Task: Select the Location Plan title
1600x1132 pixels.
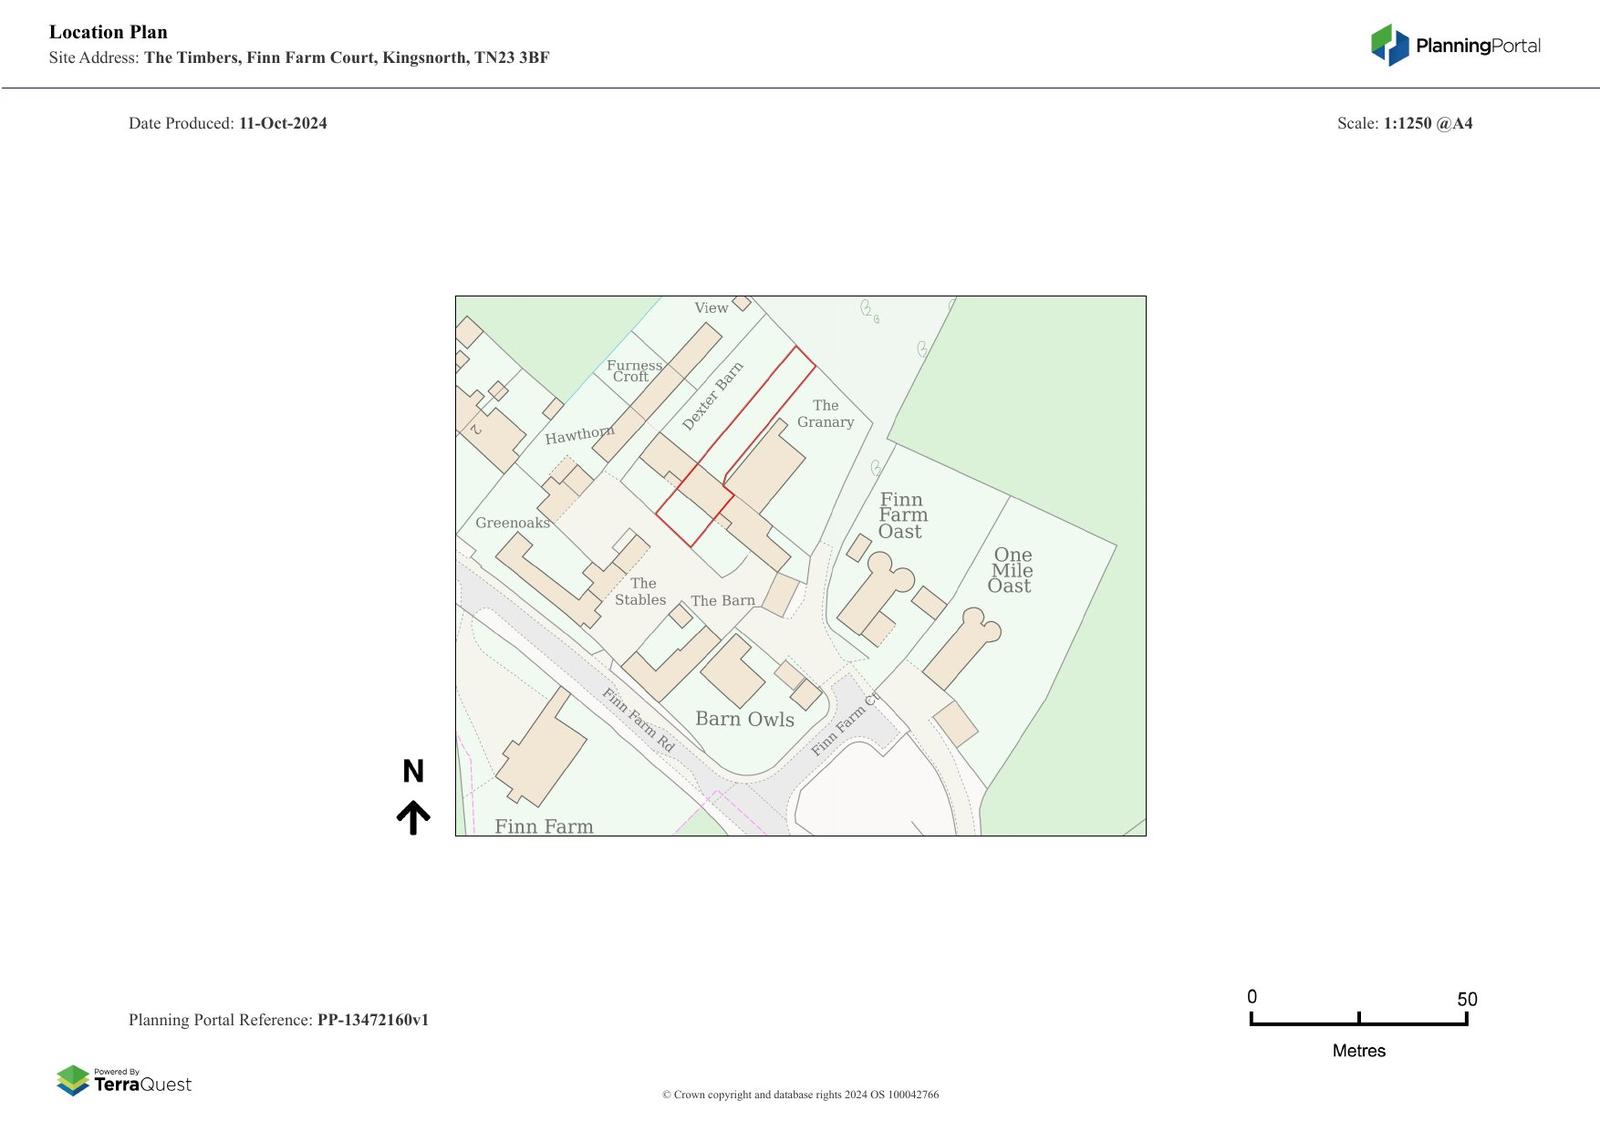Action: tap(108, 32)
